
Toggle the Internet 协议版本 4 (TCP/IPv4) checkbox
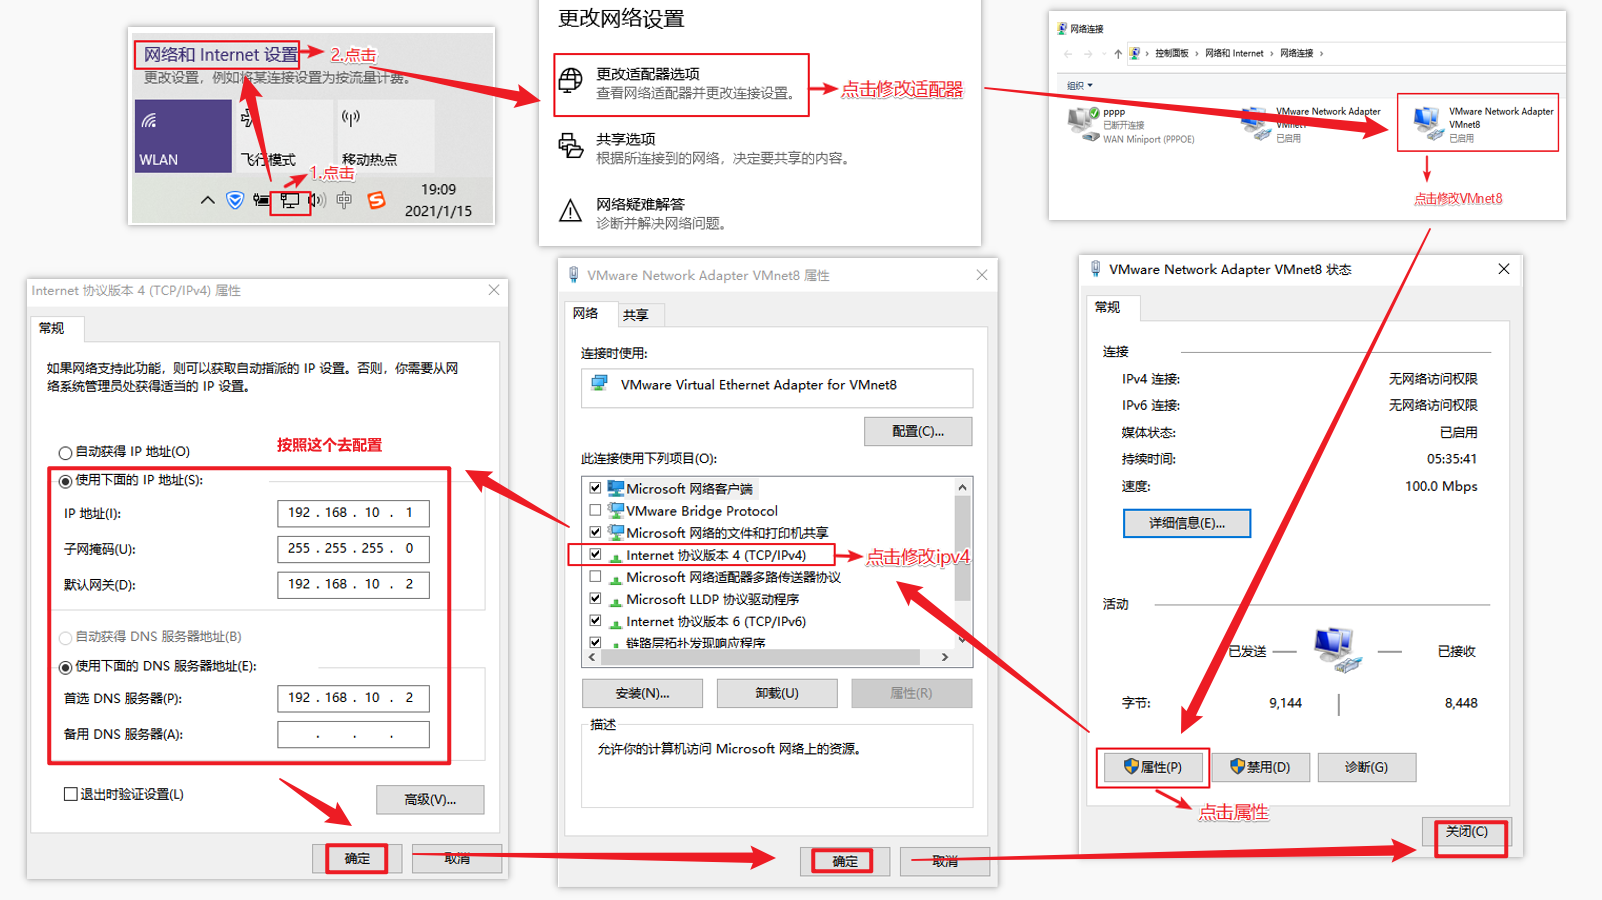pyautogui.click(x=595, y=554)
